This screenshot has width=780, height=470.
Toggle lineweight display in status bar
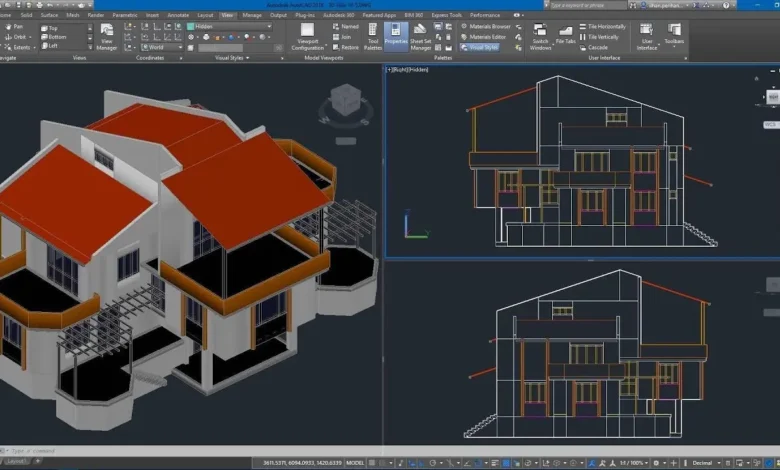click(x=495, y=463)
